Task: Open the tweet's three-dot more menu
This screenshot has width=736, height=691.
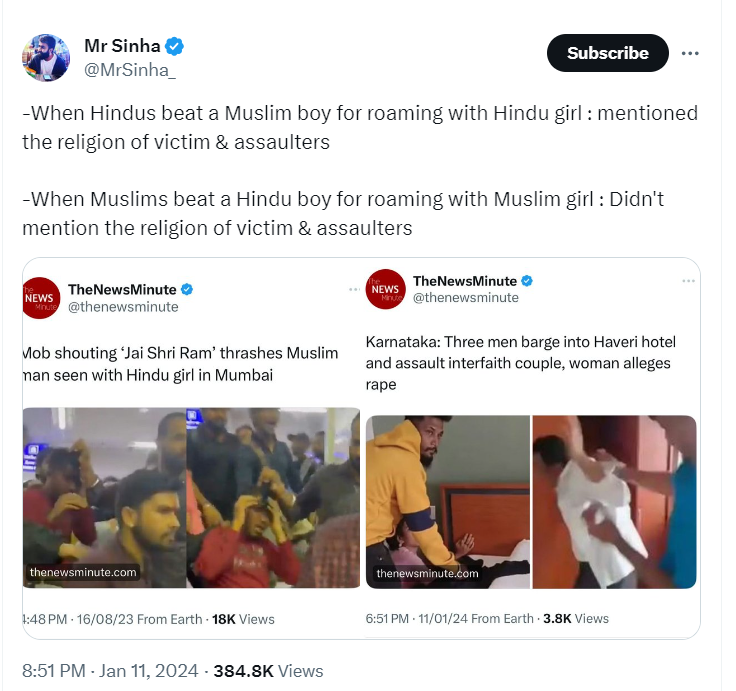Action: pos(690,53)
